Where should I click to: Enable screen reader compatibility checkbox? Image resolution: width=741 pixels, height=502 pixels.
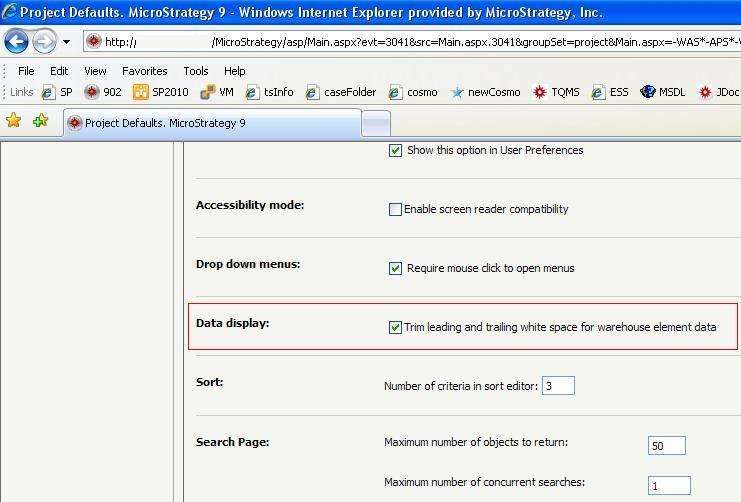pos(395,210)
